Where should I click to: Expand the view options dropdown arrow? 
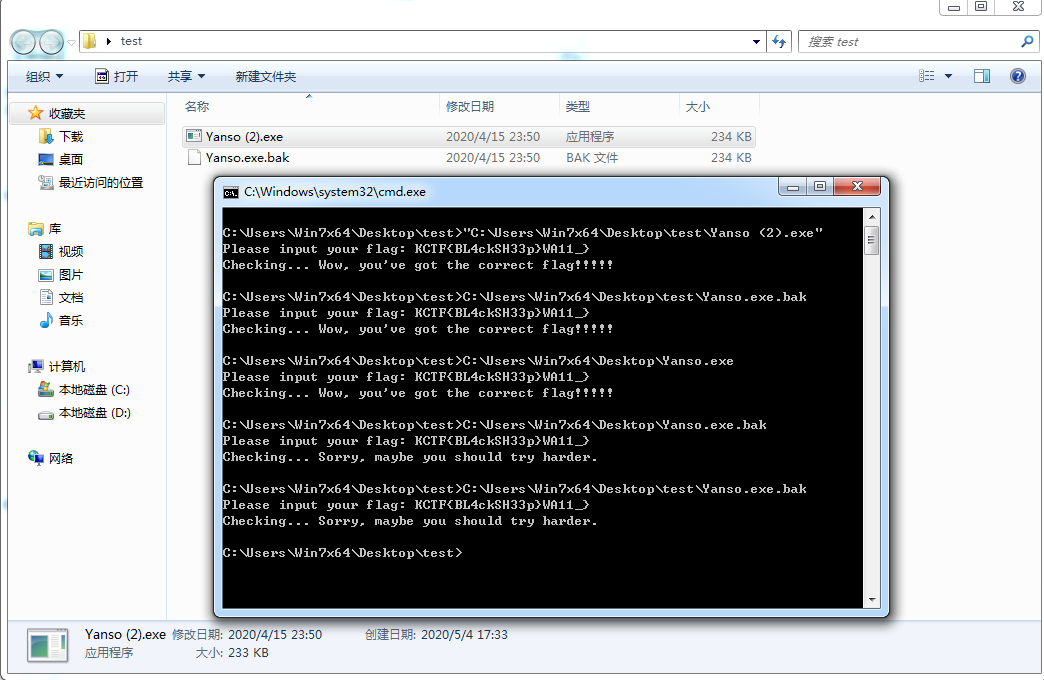[x=948, y=76]
